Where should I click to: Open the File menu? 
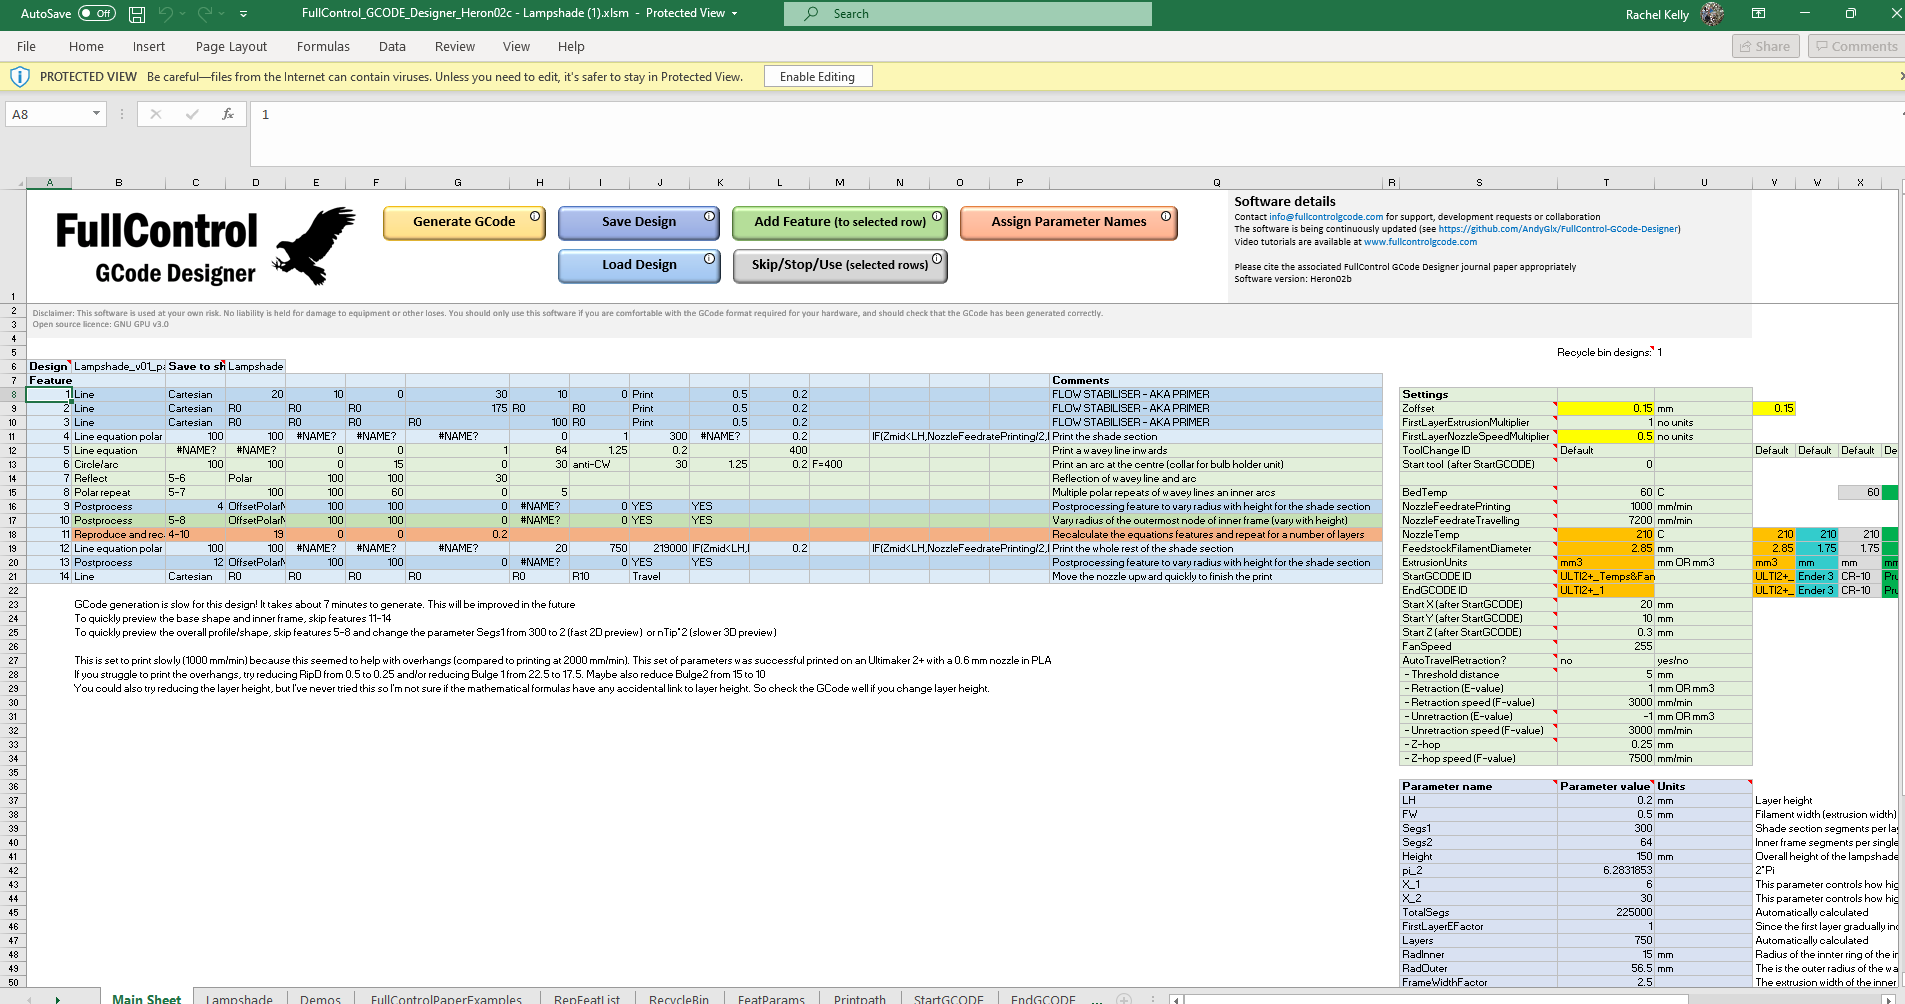point(26,46)
